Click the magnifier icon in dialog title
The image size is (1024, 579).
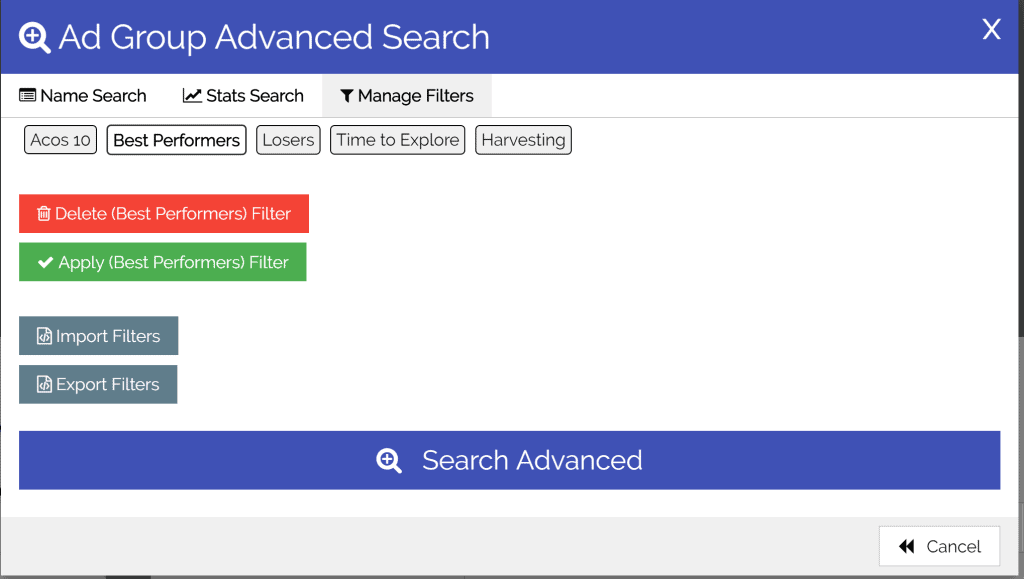tap(35, 38)
